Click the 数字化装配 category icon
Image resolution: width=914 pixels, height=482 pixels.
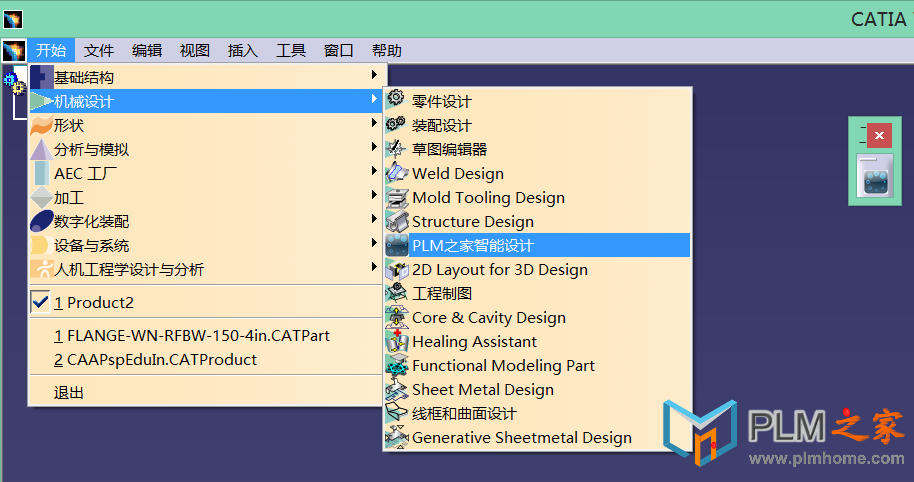tap(41, 221)
